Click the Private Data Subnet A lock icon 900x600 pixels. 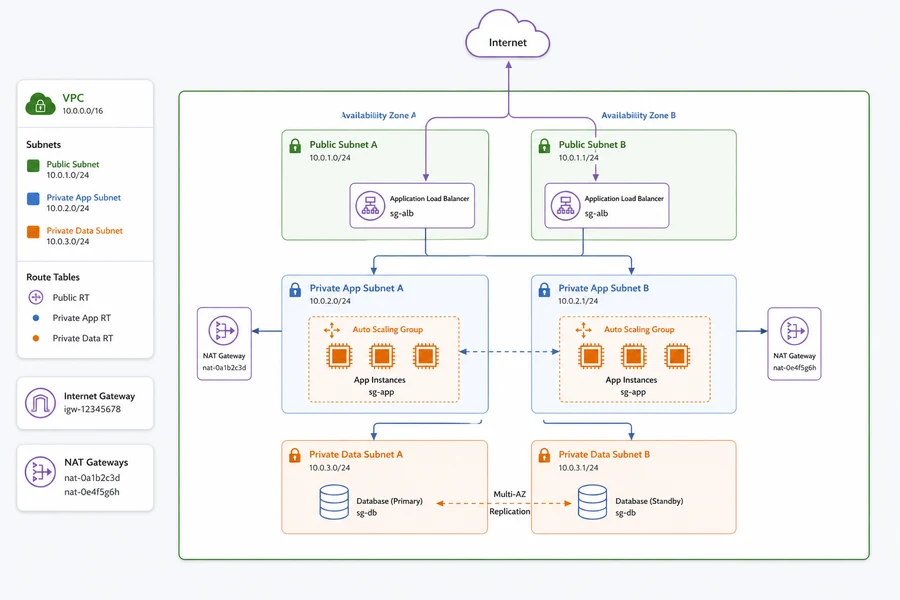tap(295, 455)
